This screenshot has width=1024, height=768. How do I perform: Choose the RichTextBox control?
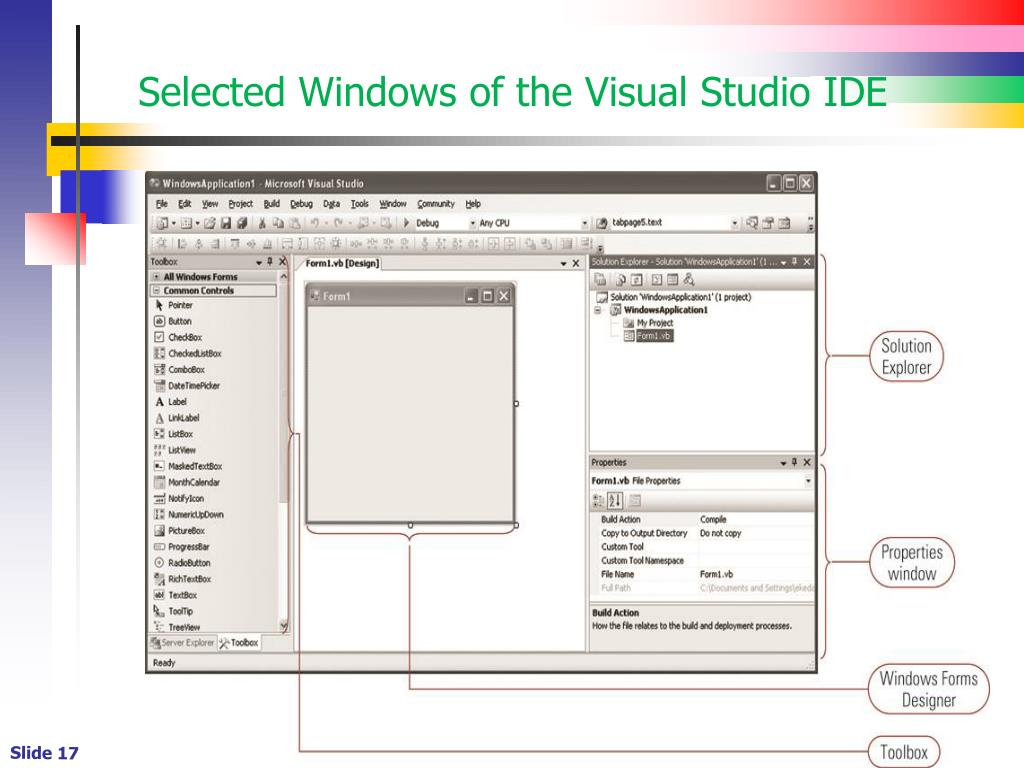(182, 579)
